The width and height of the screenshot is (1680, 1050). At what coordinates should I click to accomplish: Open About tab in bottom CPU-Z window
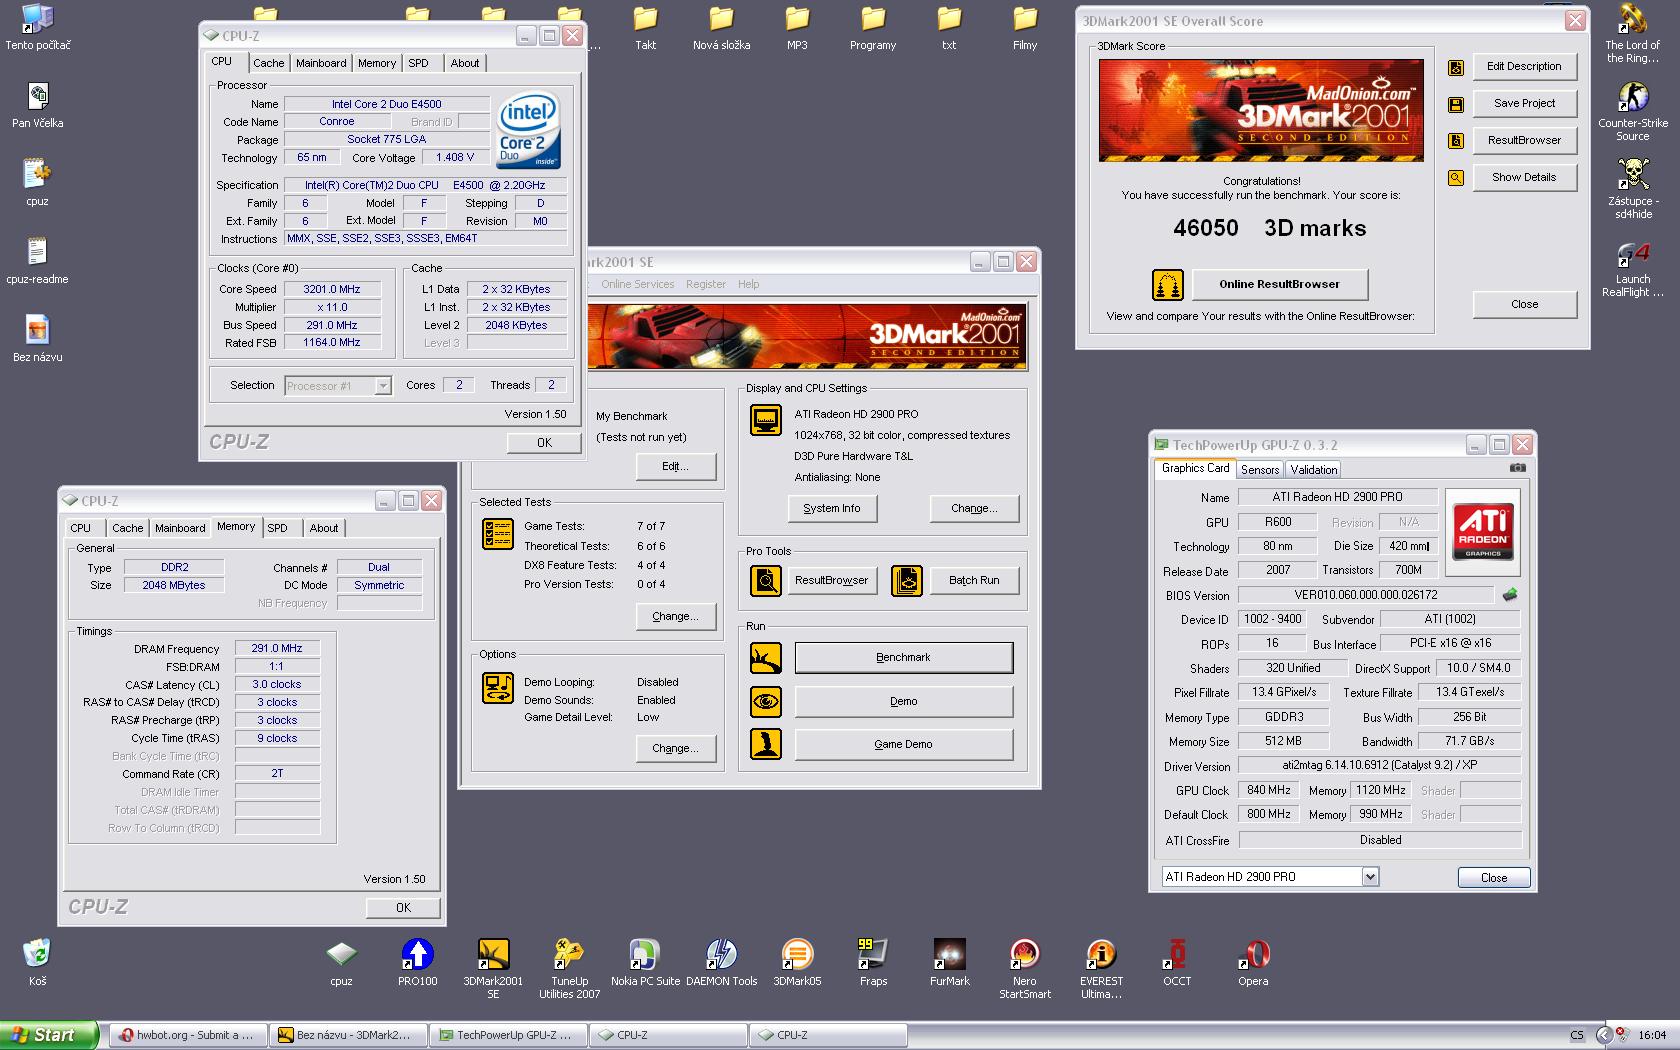pyautogui.click(x=323, y=528)
